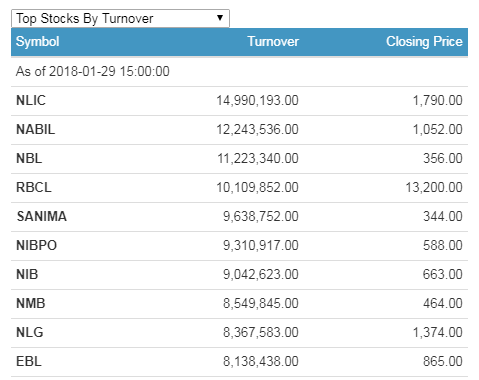Open the NIB stock symbol link
The image size is (479, 380).
[x=27, y=274]
